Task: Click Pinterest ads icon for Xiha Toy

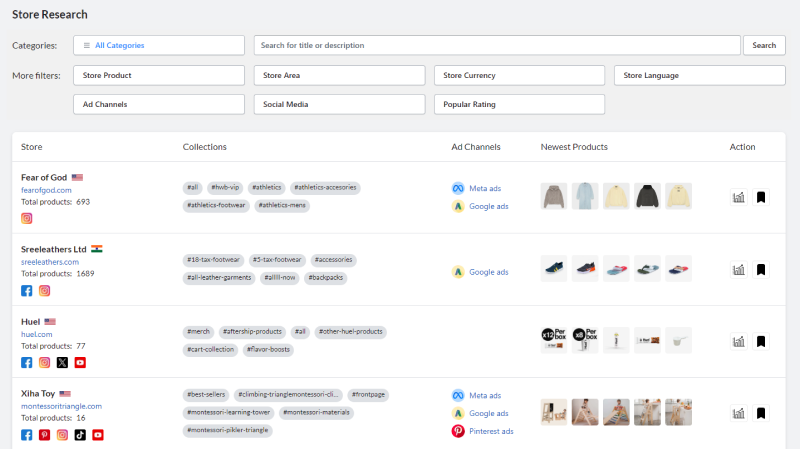Action: point(458,431)
